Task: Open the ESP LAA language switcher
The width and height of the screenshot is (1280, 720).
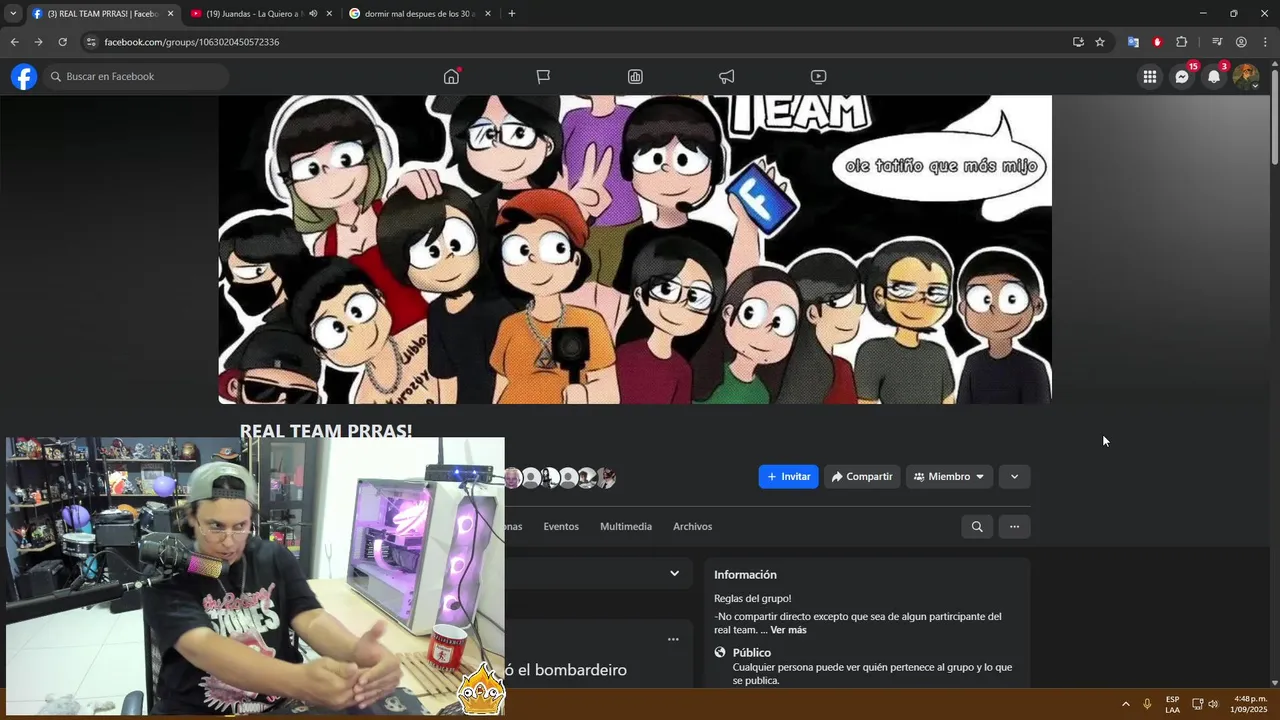Action: click(1172, 704)
